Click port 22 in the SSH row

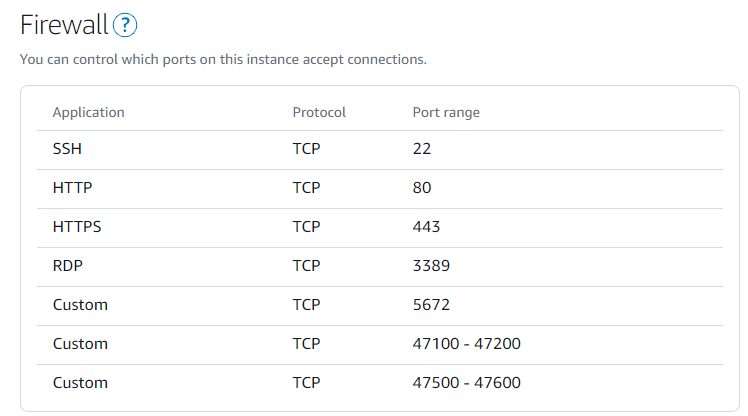pos(422,148)
